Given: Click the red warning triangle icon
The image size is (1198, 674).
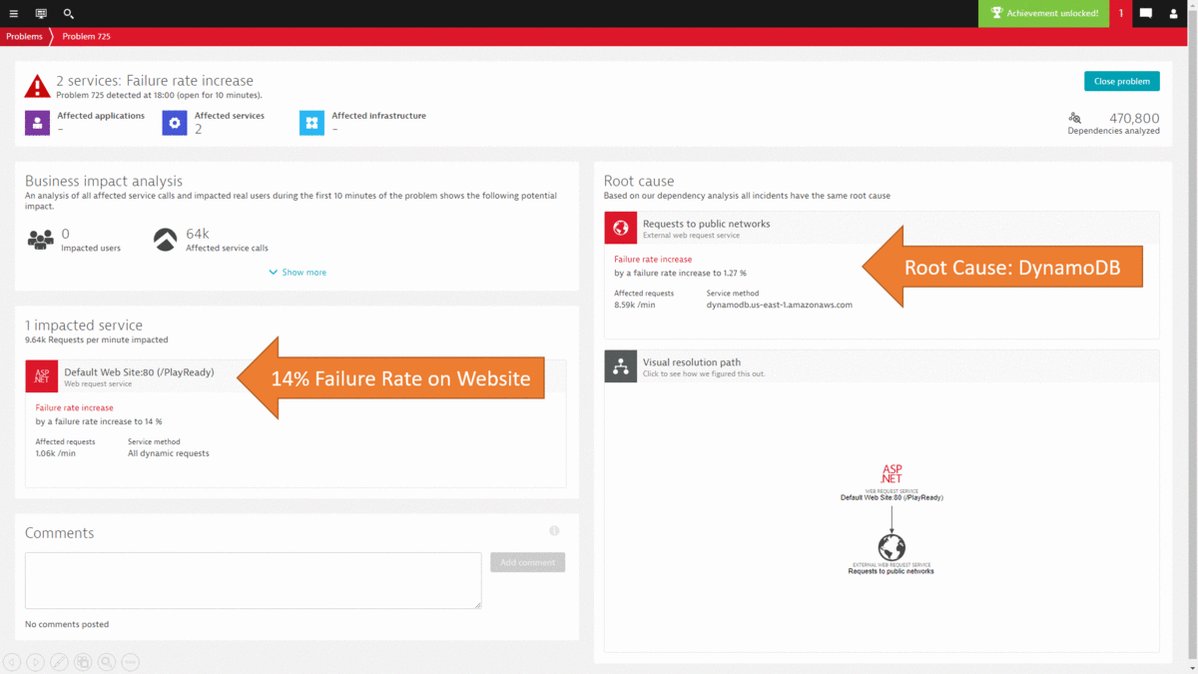Looking at the screenshot, I should 37,86.
